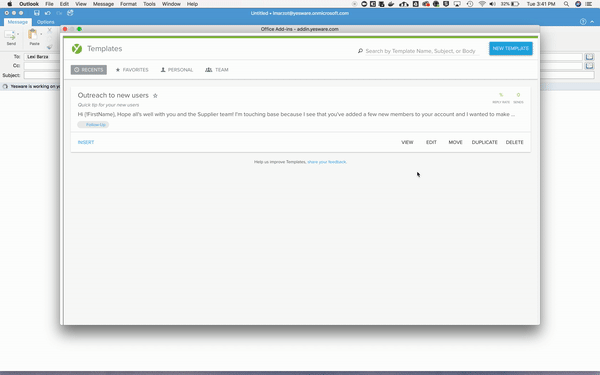Open the Window menu
600x375 pixels.
point(171,4)
